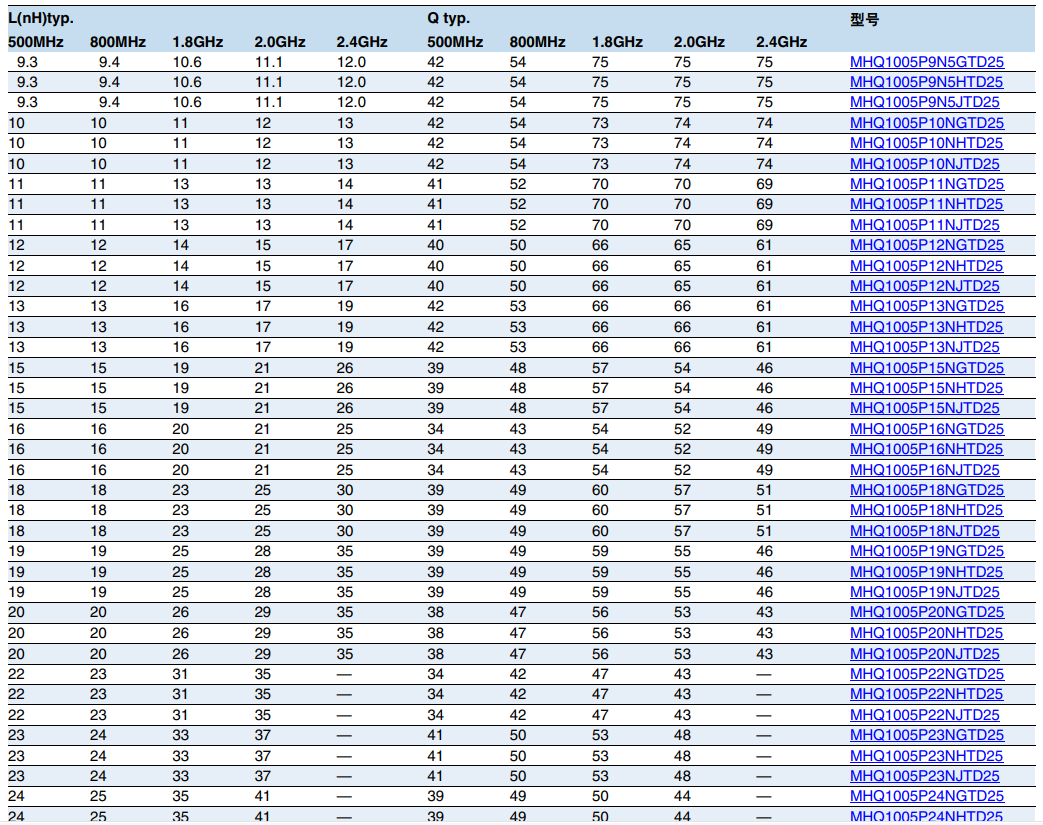
Task: Open the MHQ1005P22NGTD25 part link
Action: [x=927, y=674]
